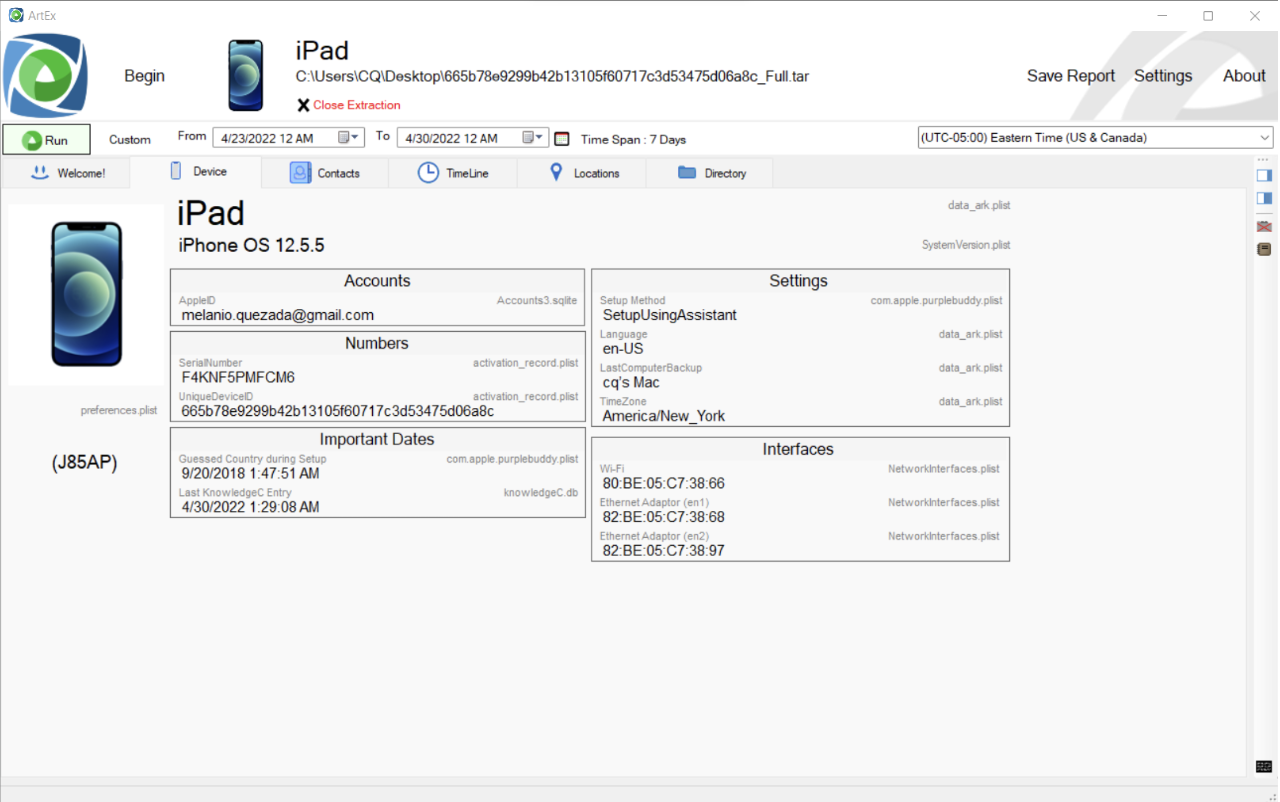Click the knowledgeC.db source label
Image resolution: width=1280 pixels, height=802 pixels.
tap(540, 492)
